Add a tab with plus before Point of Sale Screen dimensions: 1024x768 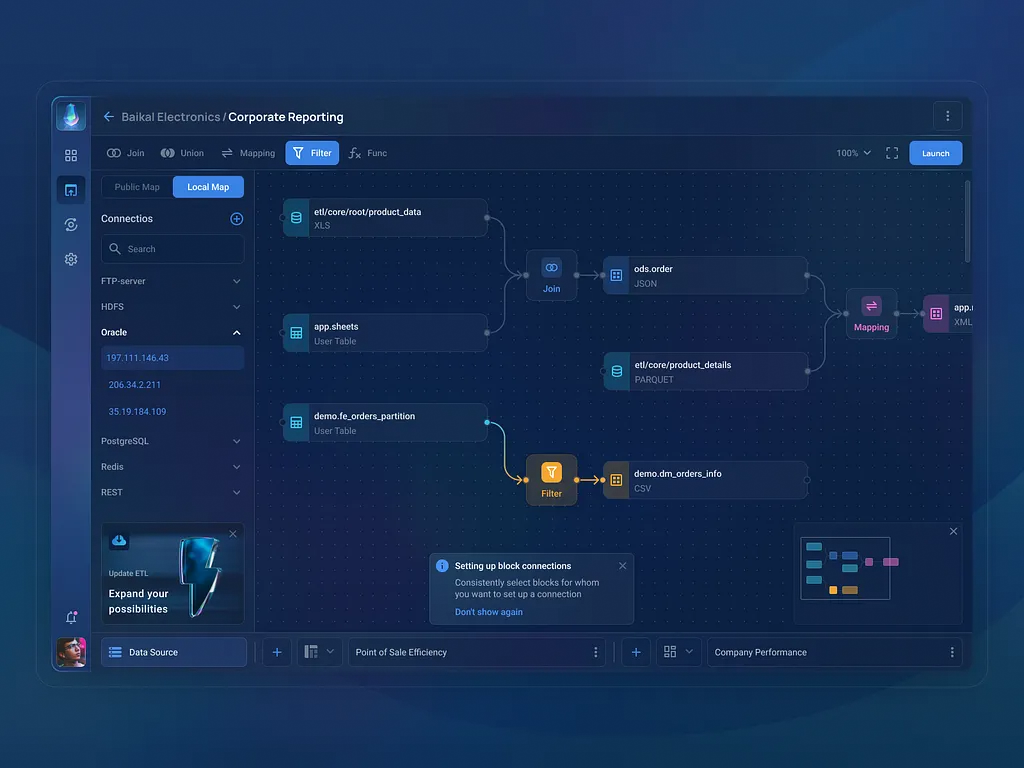[277, 652]
